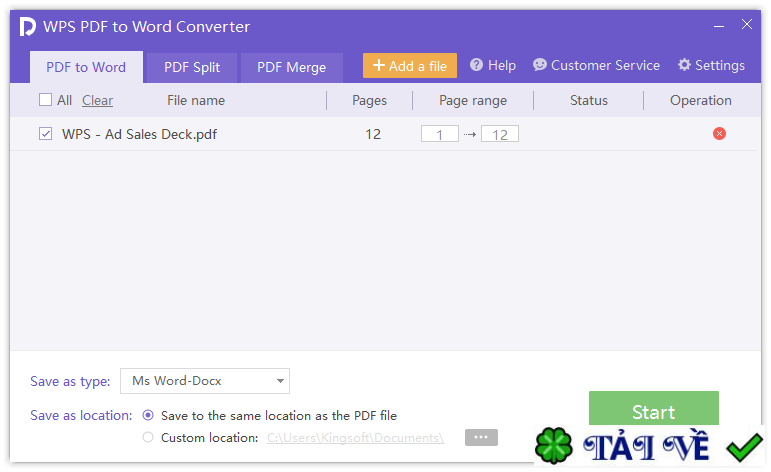Open Settings via the gear button
The height and width of the screenshot is (472, 771).
pyautogui.click(x=712, y=65)
